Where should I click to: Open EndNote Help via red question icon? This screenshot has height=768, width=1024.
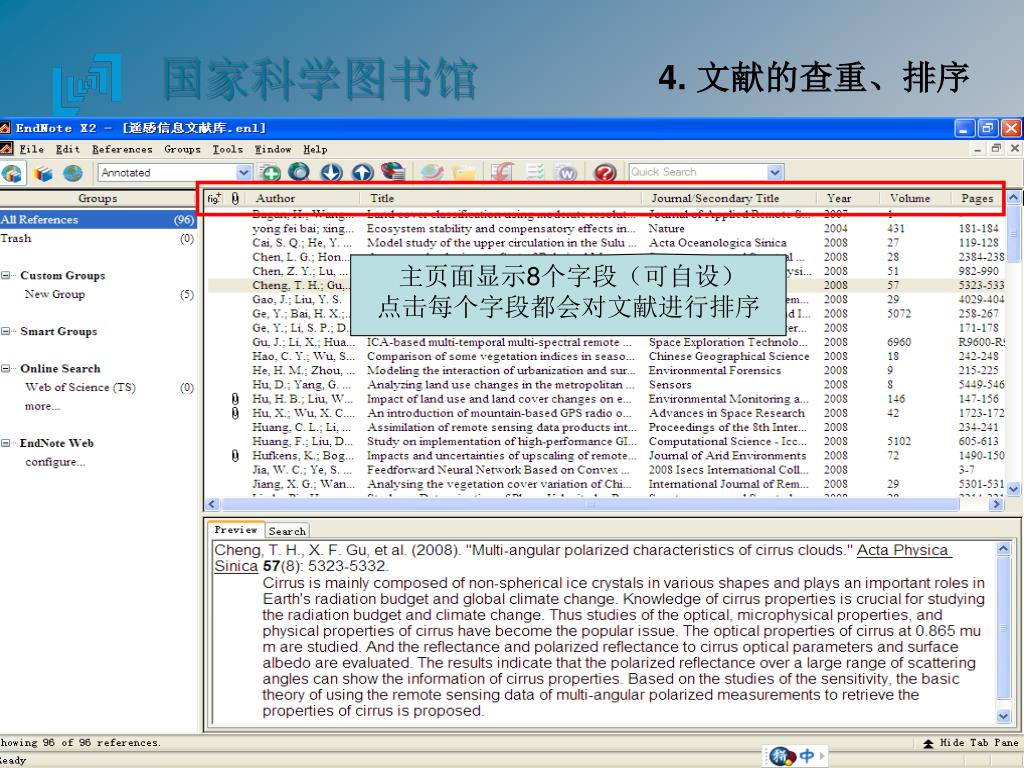(605, 172)
